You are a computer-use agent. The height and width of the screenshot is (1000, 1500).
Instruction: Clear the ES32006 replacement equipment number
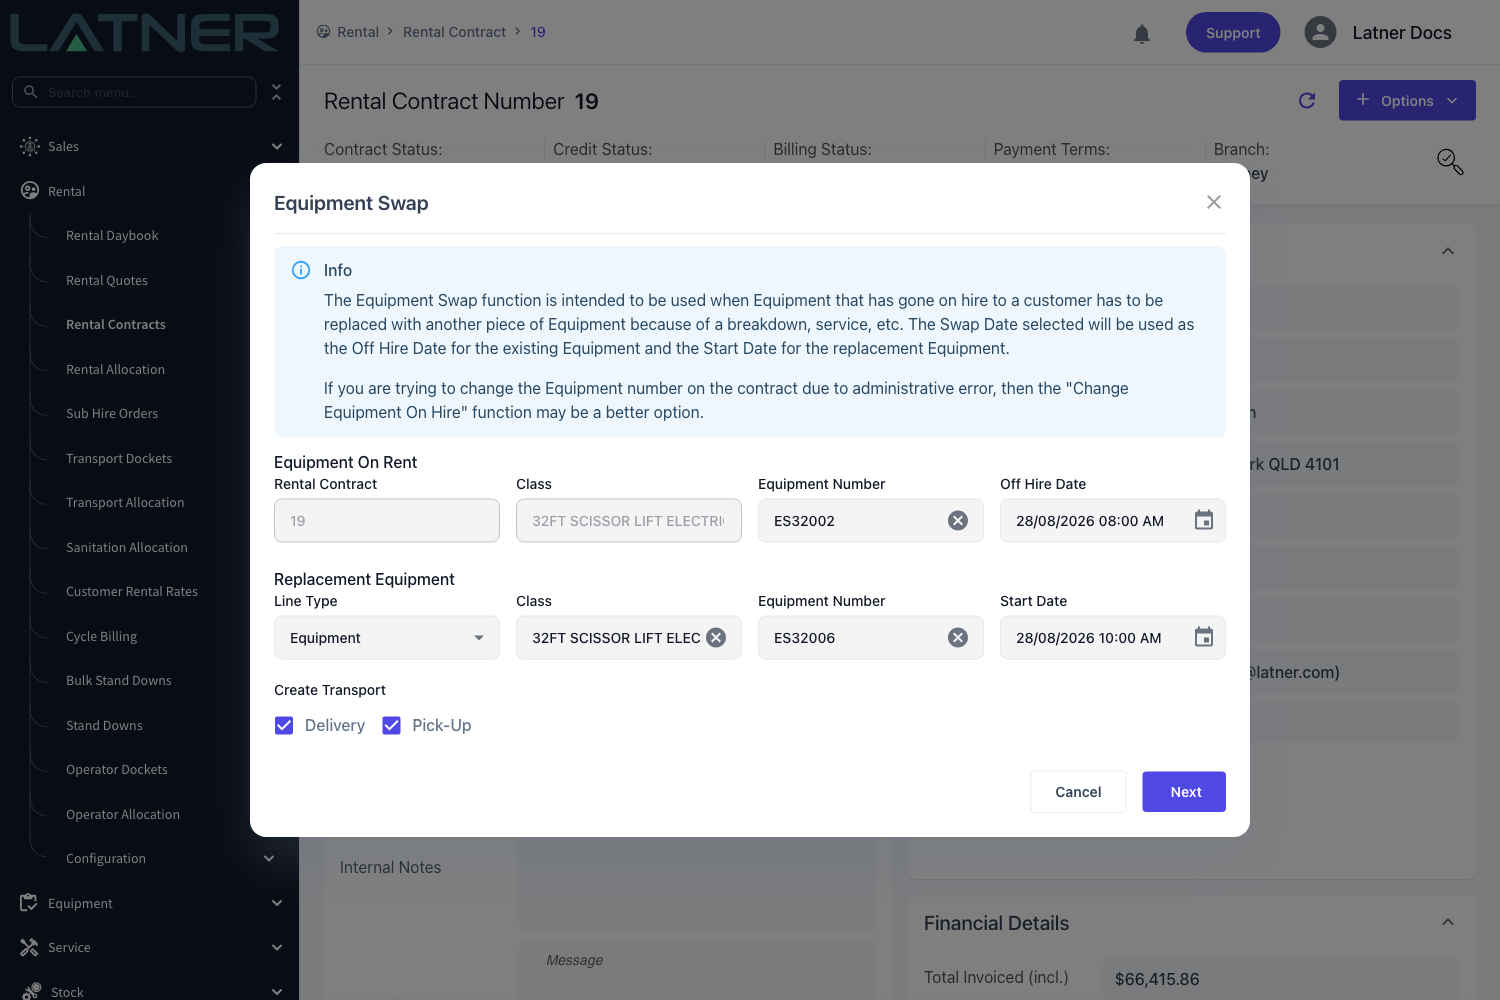coord(958,638)
